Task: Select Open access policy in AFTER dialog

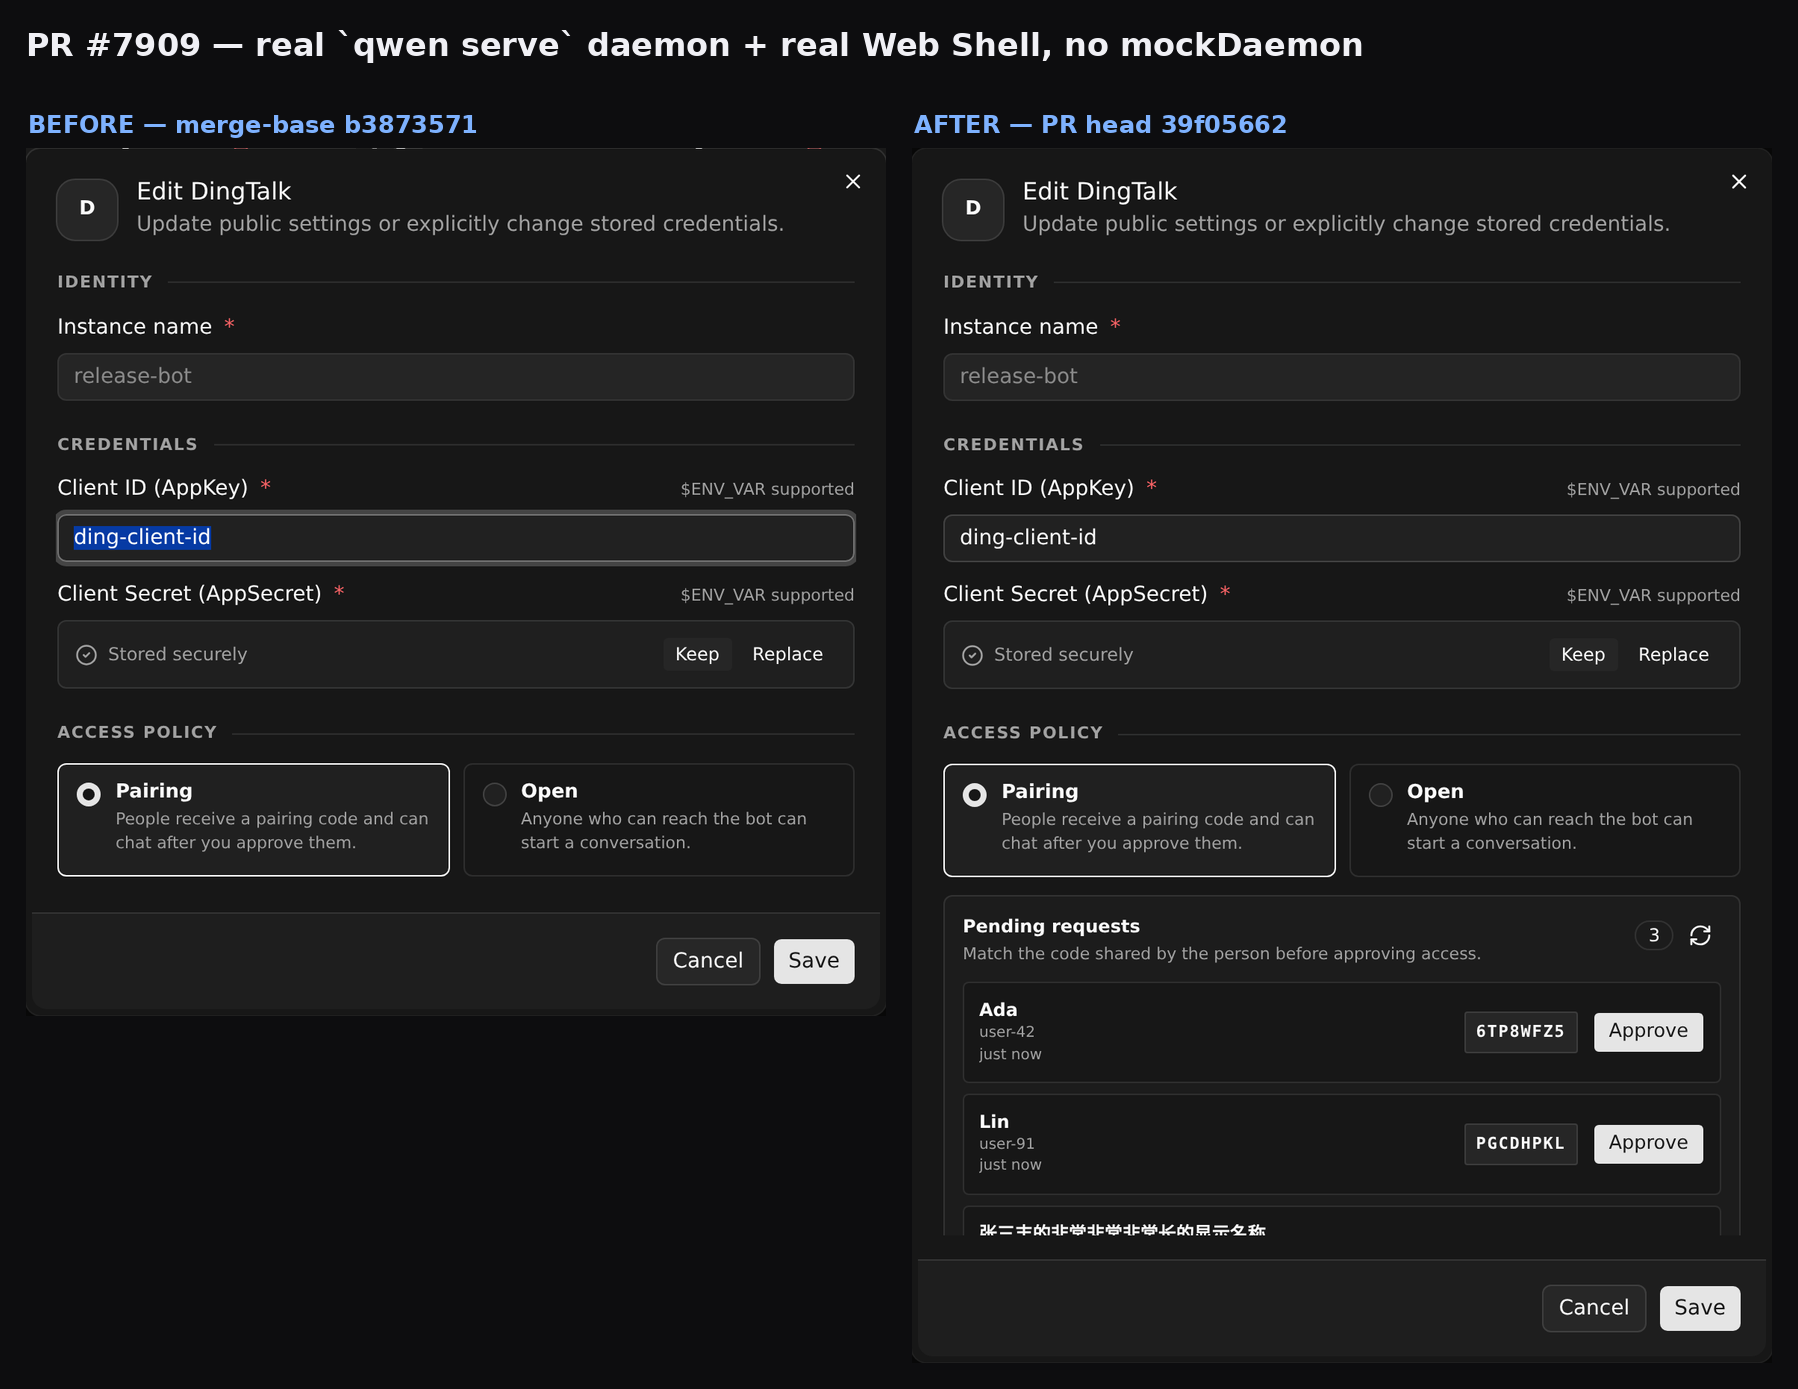Action: click(x=1544, y=820)
